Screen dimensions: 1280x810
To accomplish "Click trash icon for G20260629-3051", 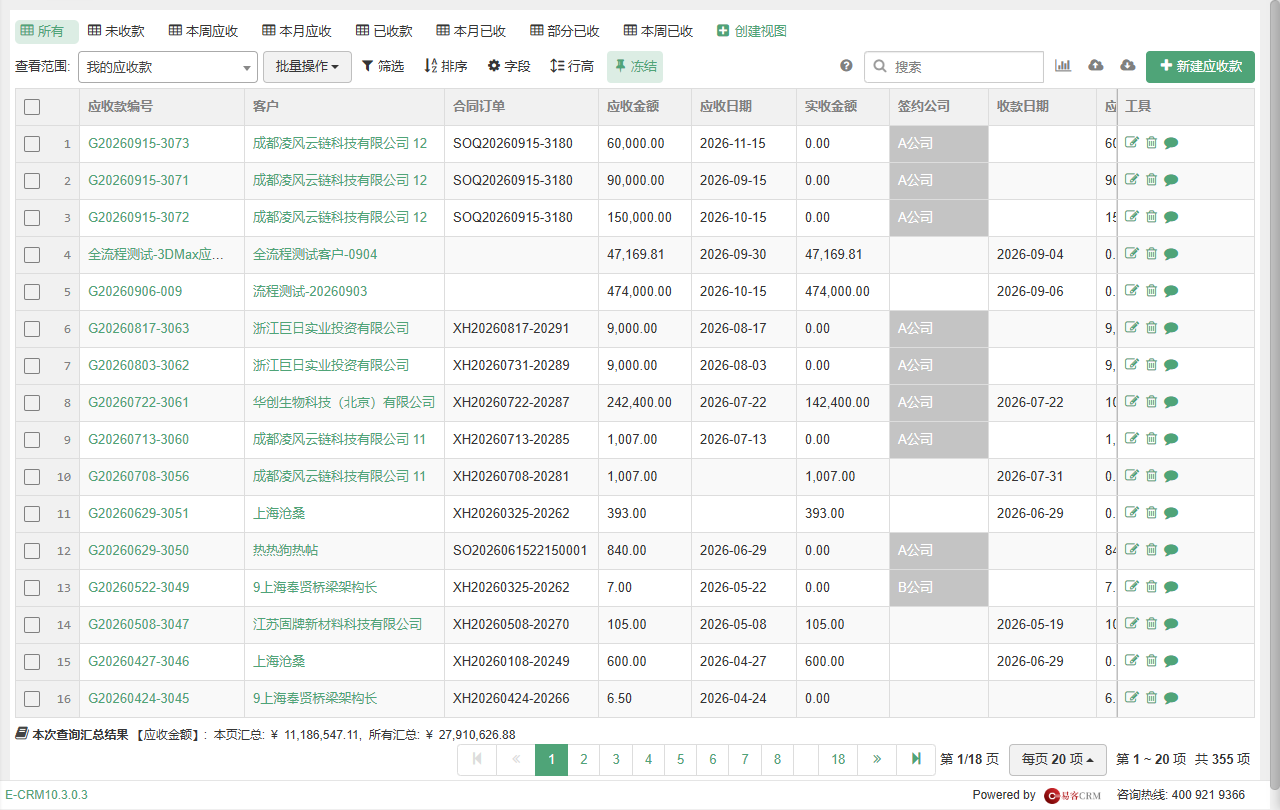I will point(1151,513).
